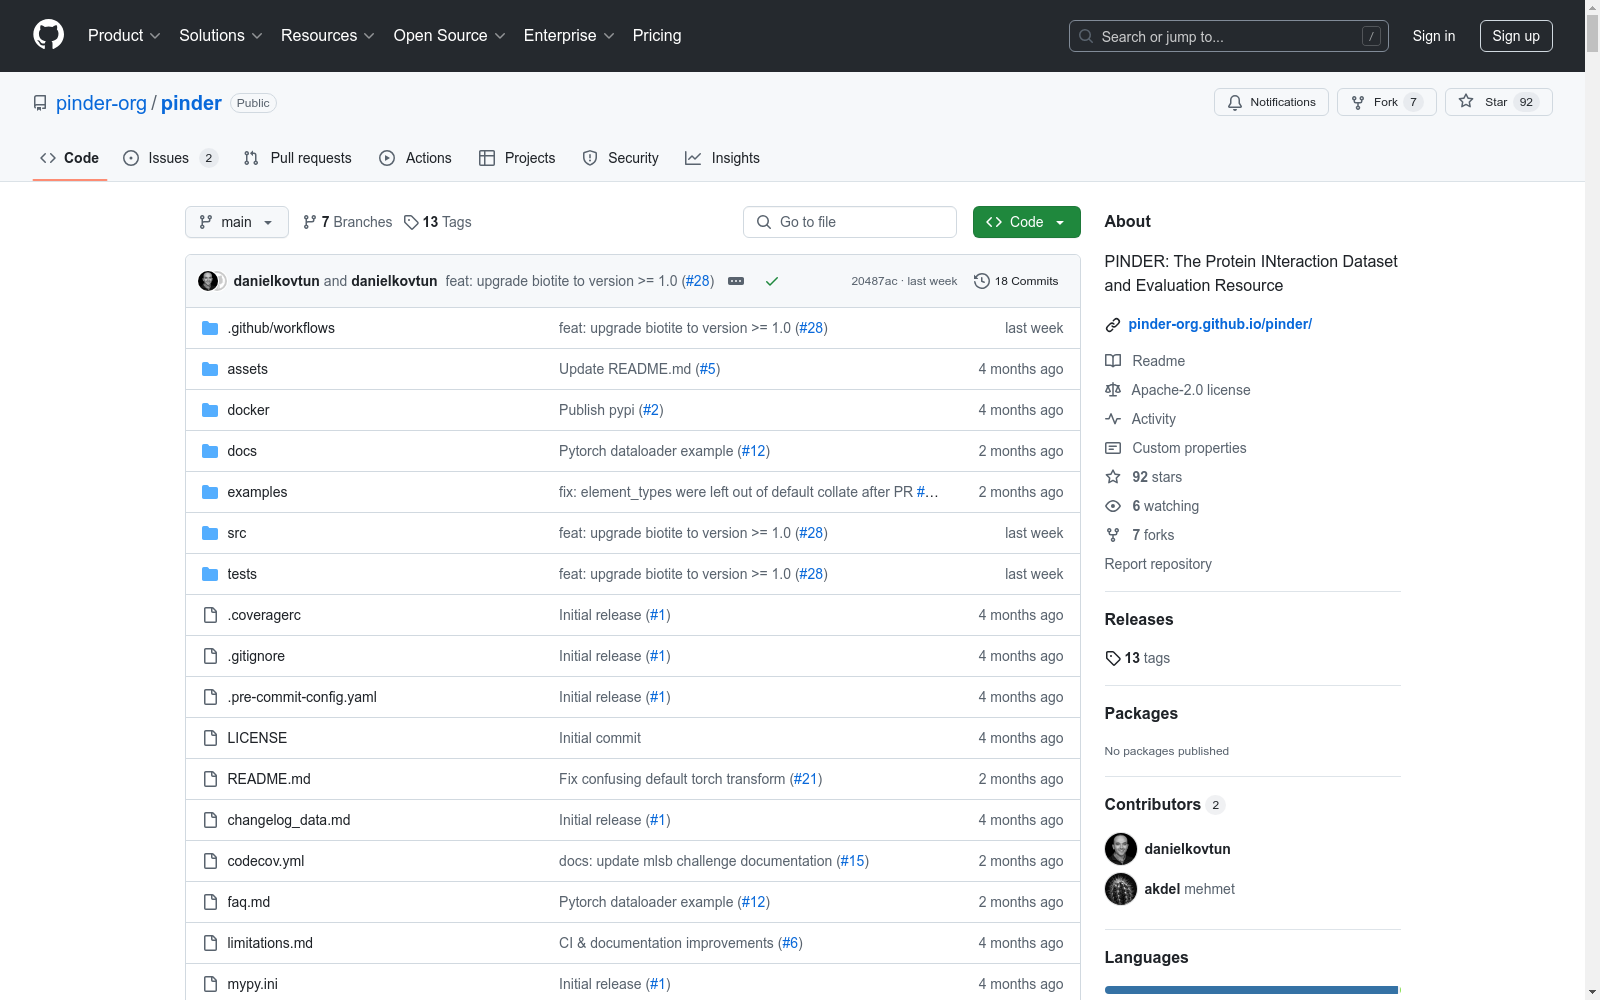
Task: Click the docker folder icon
Action: click(210, 410)
